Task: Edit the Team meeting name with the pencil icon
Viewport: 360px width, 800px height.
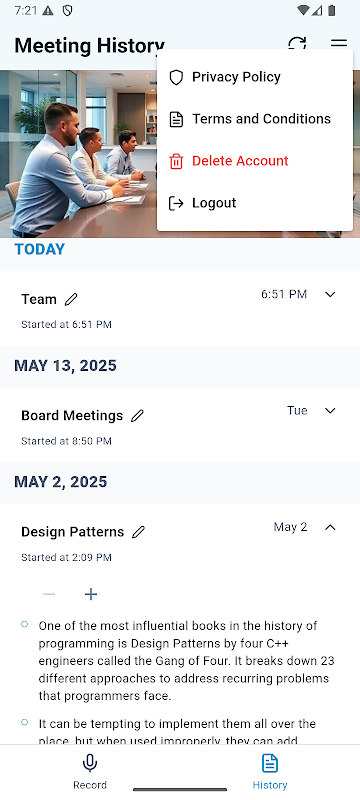Action: pyautogui.click(x=71, y=299)
